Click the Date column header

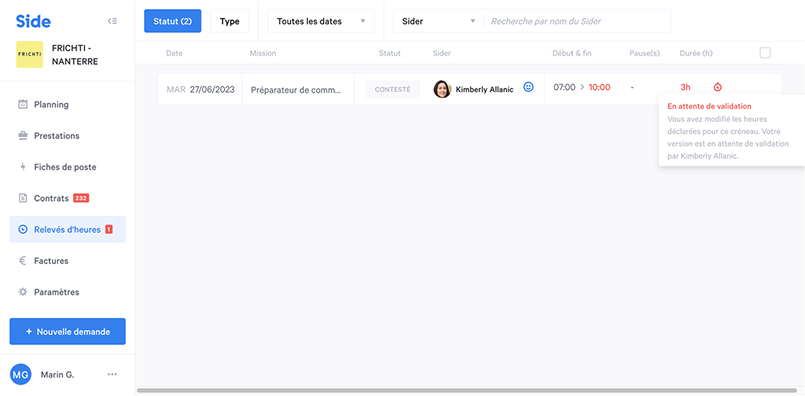click(x=174, y=53)
